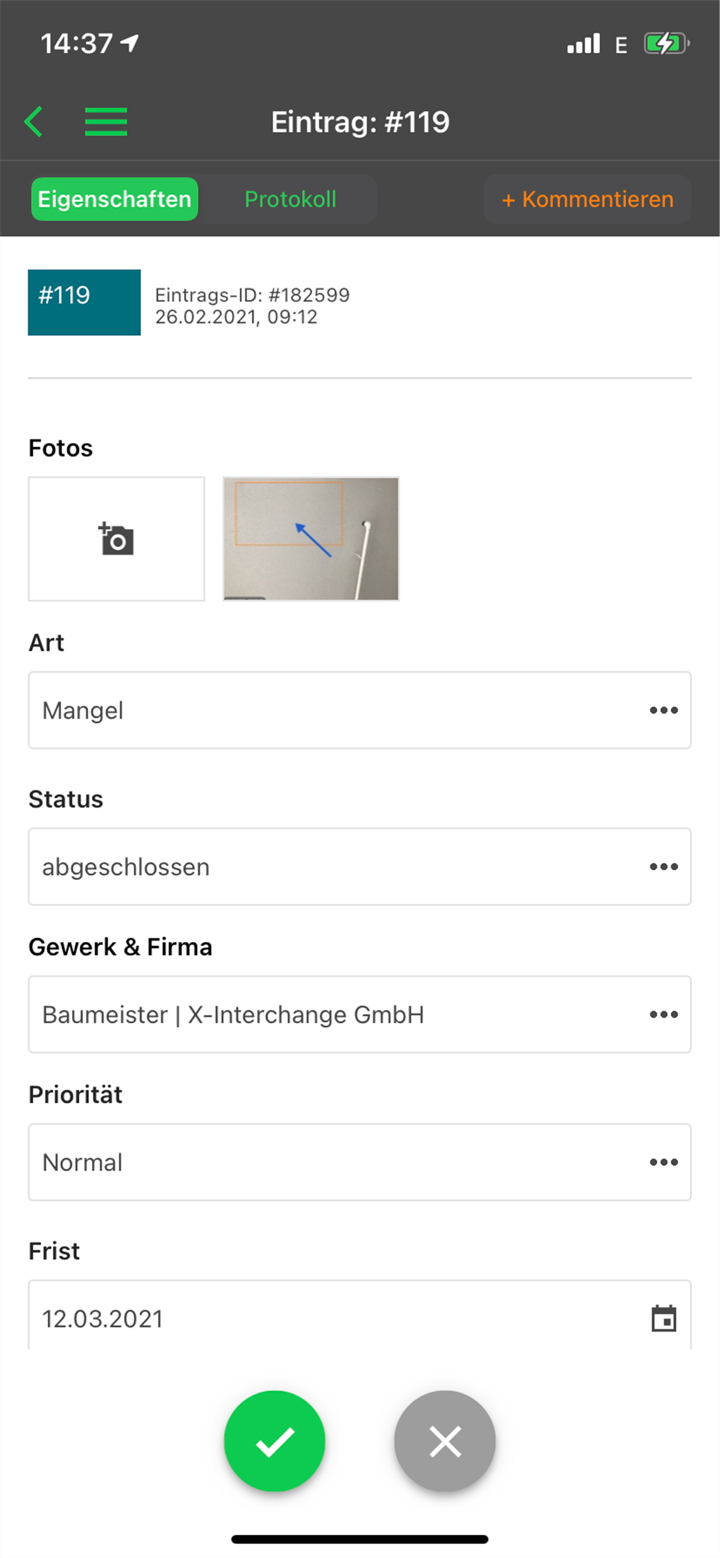Confirm changes with green checkmark button
Image resolution: width=720 pixels, height=1558 pixels.
pyautogui.click(x=275, y=1441)
